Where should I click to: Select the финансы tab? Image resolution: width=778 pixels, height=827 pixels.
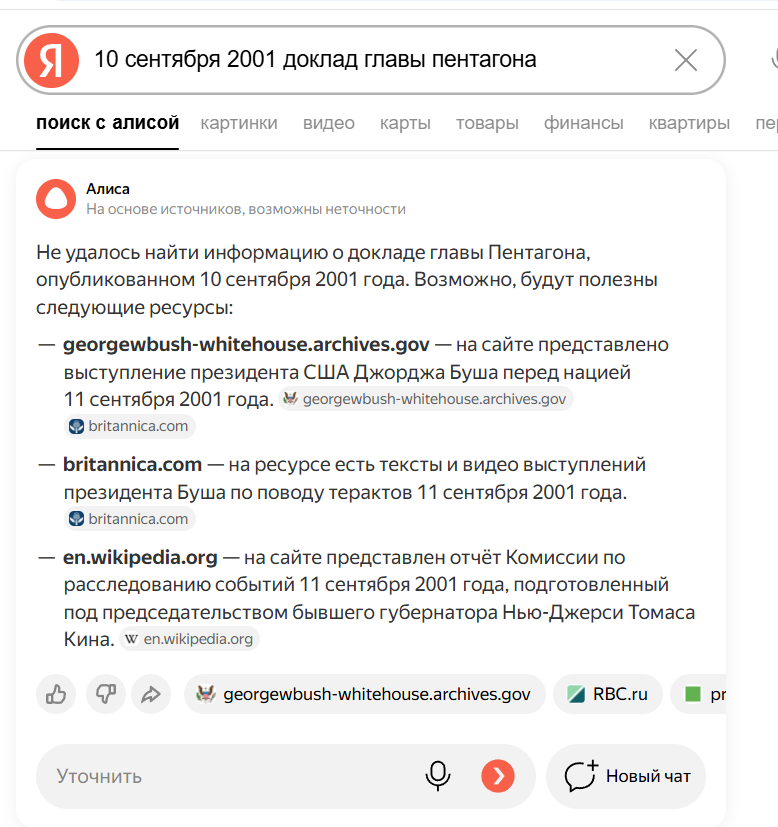583,123
